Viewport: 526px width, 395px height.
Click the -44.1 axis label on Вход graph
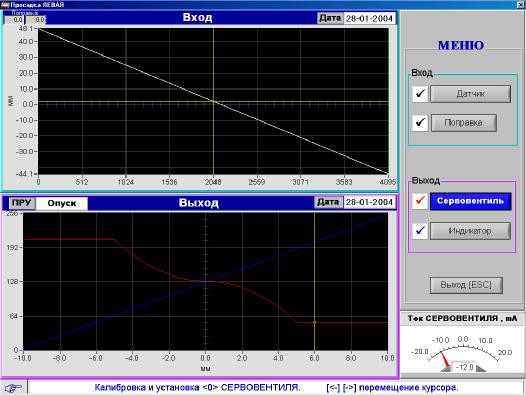[26, 174]
